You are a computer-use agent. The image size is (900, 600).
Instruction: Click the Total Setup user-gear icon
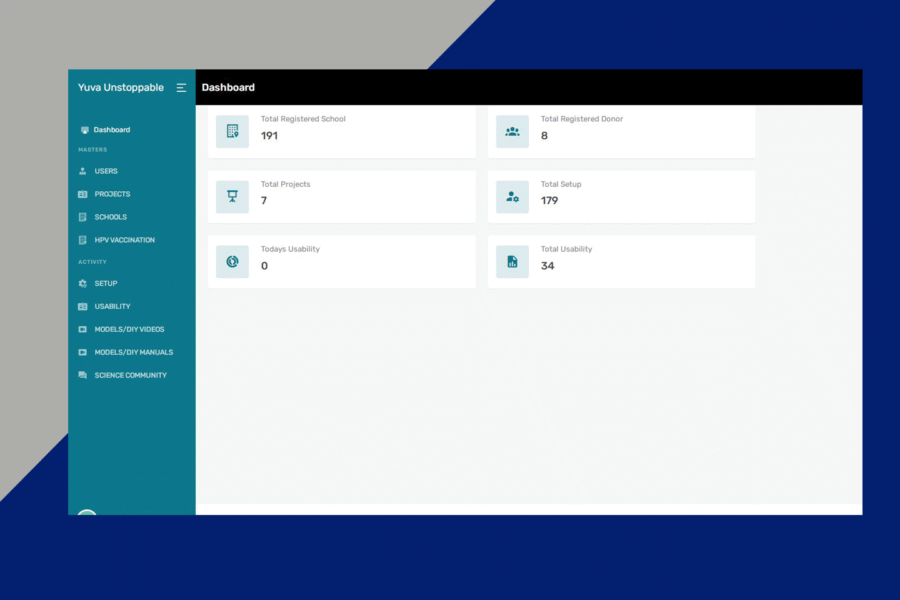[512, 197]
